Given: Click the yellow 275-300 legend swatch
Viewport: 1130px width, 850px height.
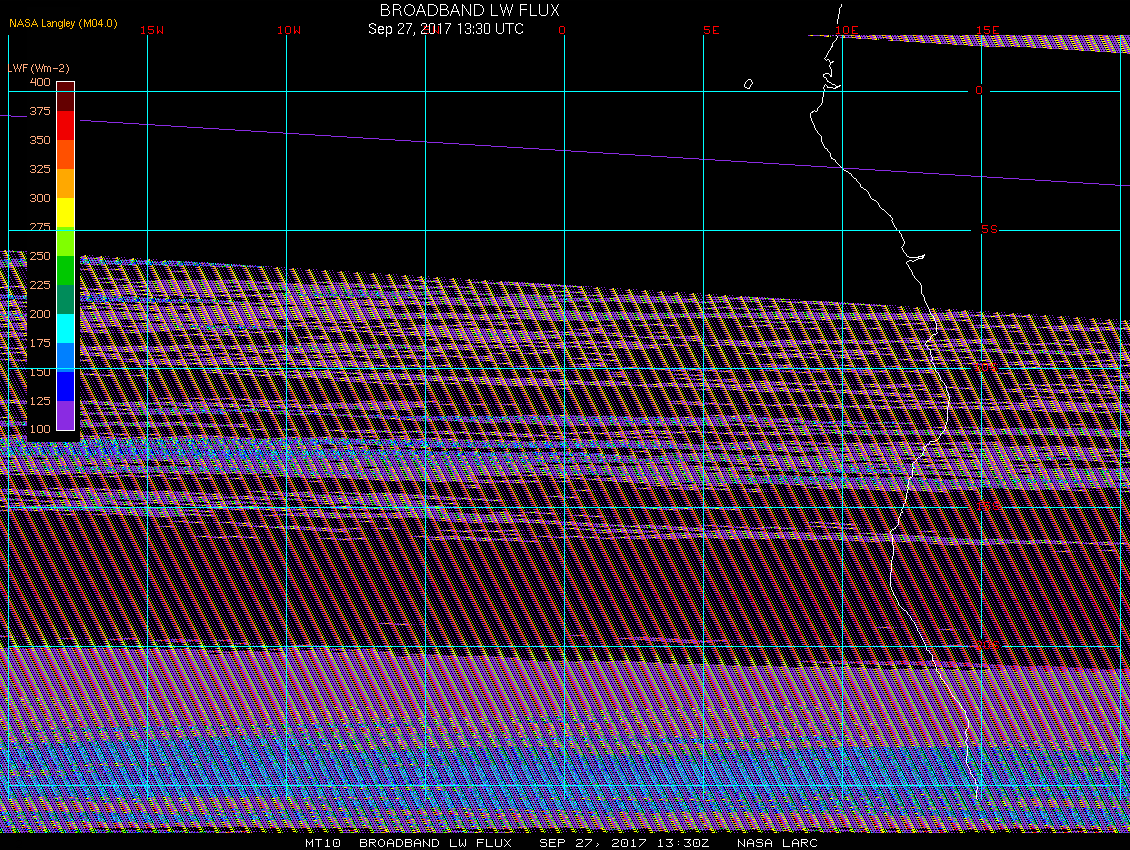Looking at the screenshot, I should click(x=66, y=213).
